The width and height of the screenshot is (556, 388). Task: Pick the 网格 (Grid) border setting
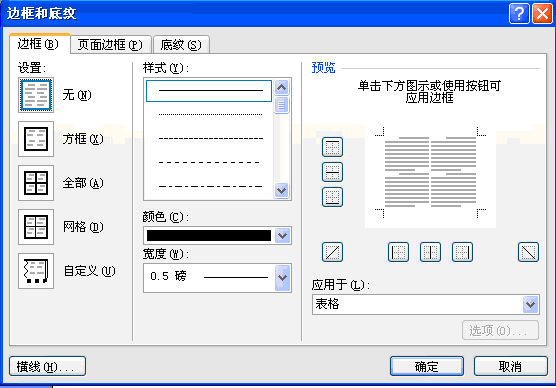point(36,227)
